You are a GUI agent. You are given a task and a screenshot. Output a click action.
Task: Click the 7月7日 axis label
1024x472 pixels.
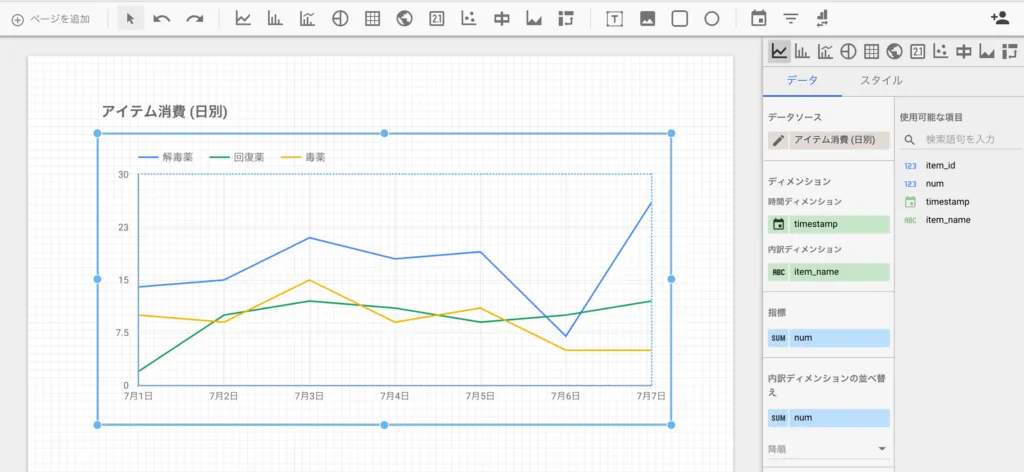click(651, 396)
